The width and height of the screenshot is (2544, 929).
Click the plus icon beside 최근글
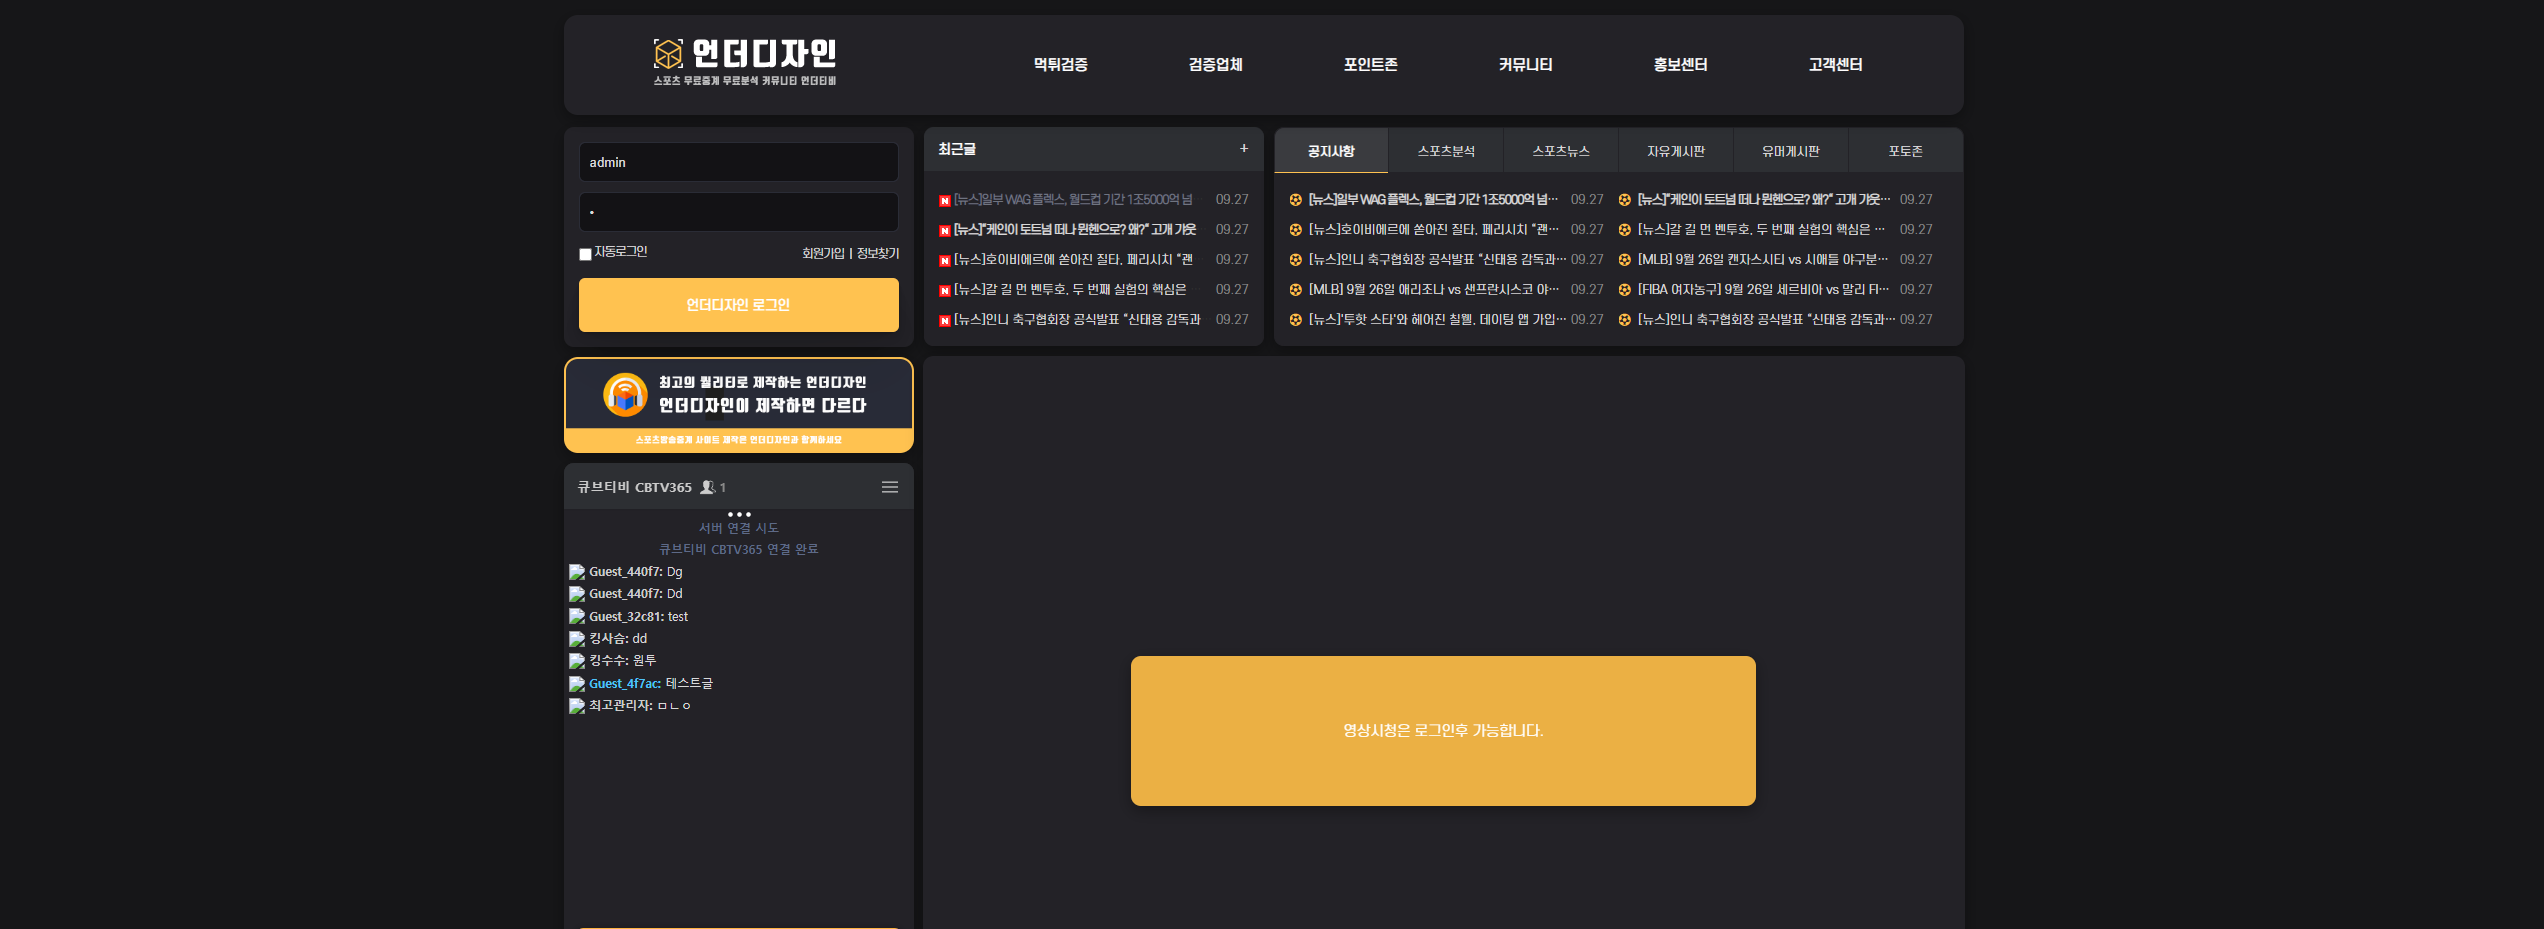[1244, 148]
